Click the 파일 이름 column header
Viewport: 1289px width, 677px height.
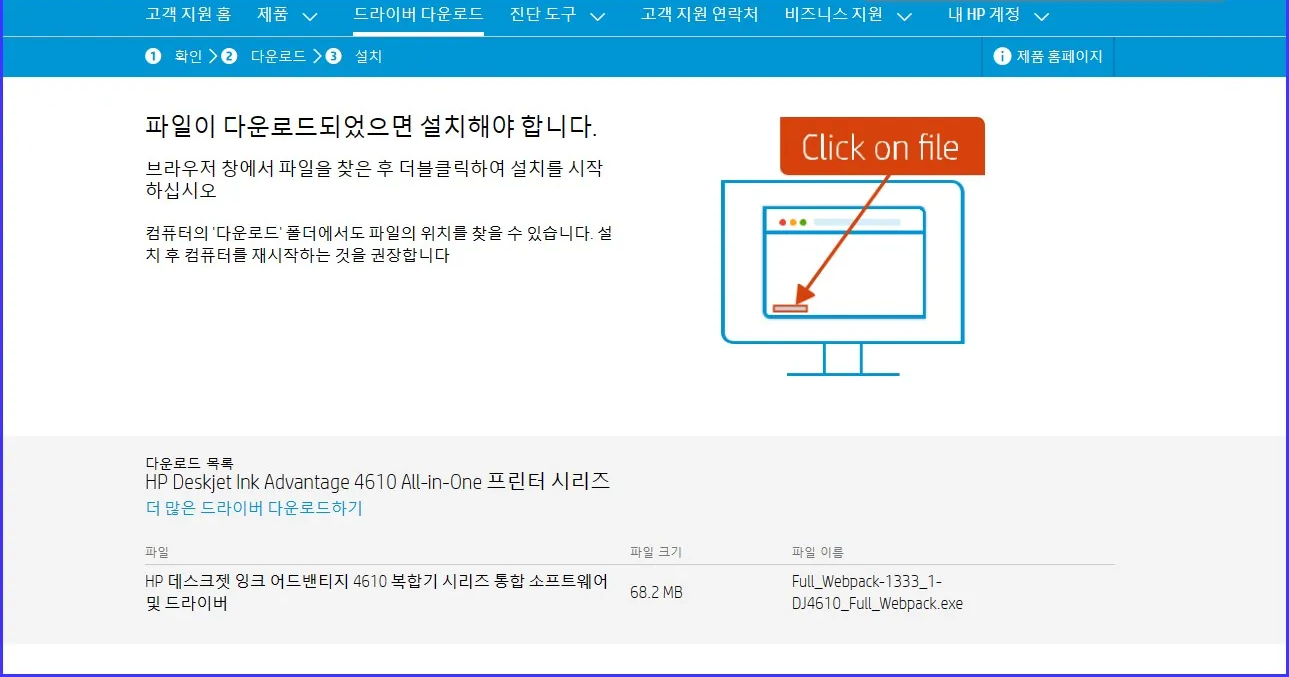[817, 552]
